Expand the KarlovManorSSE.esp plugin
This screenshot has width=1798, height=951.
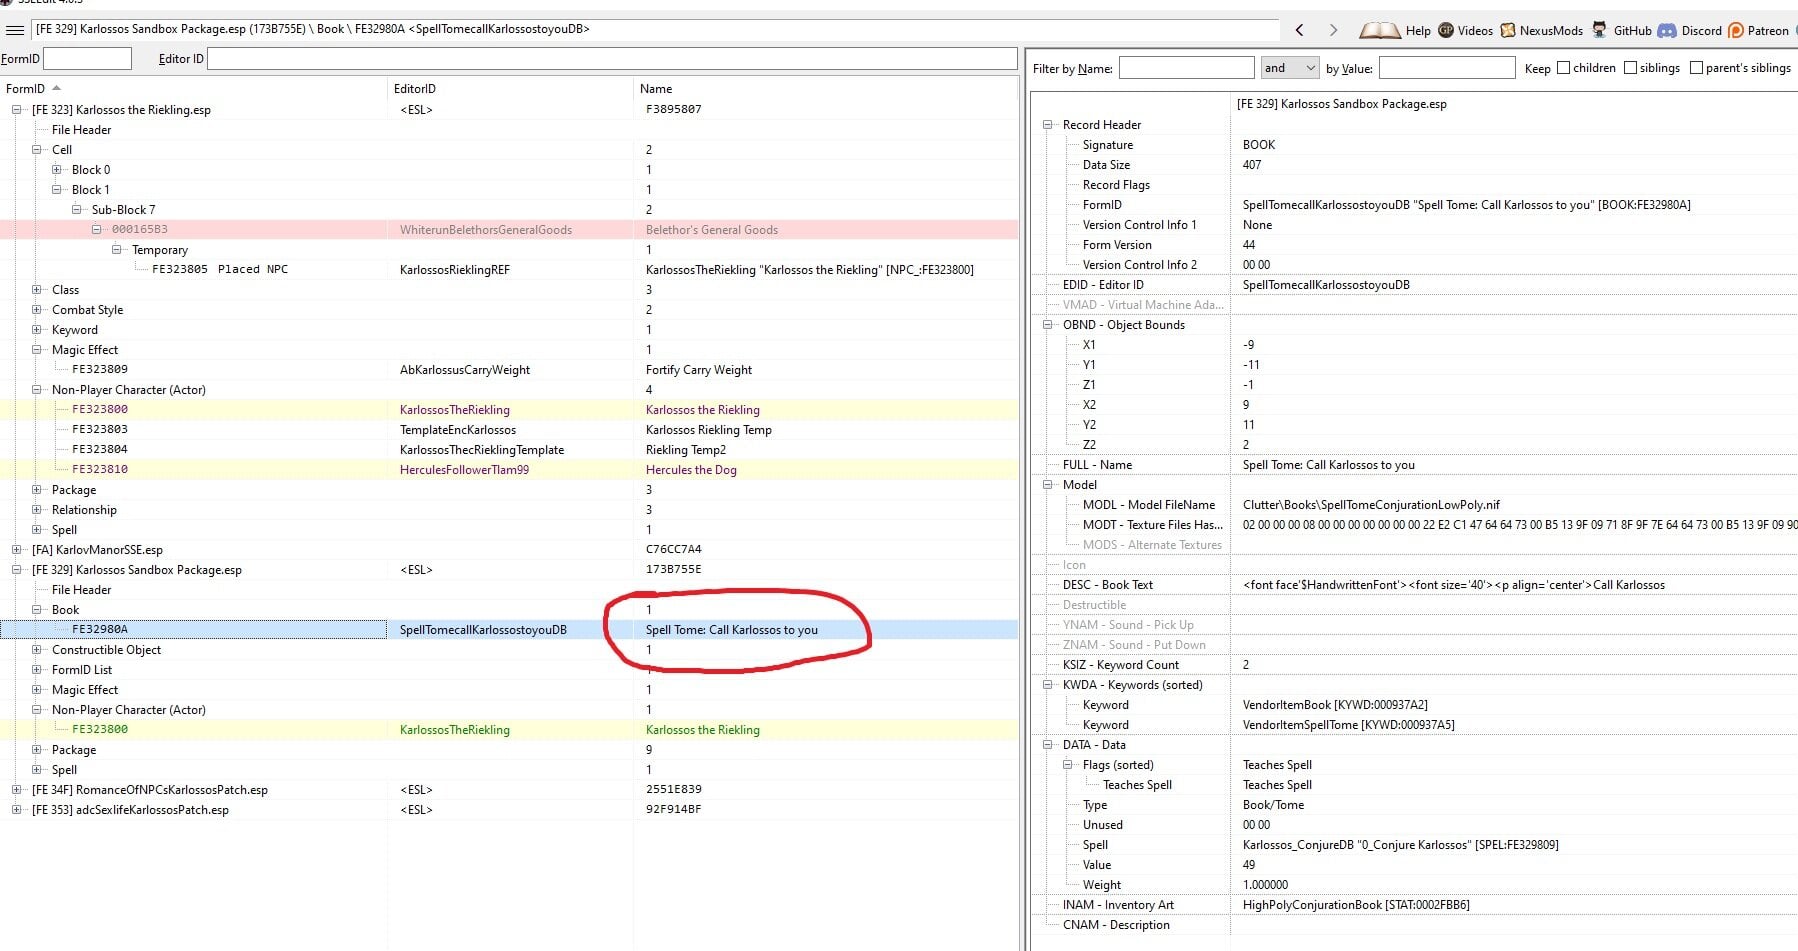coord(17,550)
